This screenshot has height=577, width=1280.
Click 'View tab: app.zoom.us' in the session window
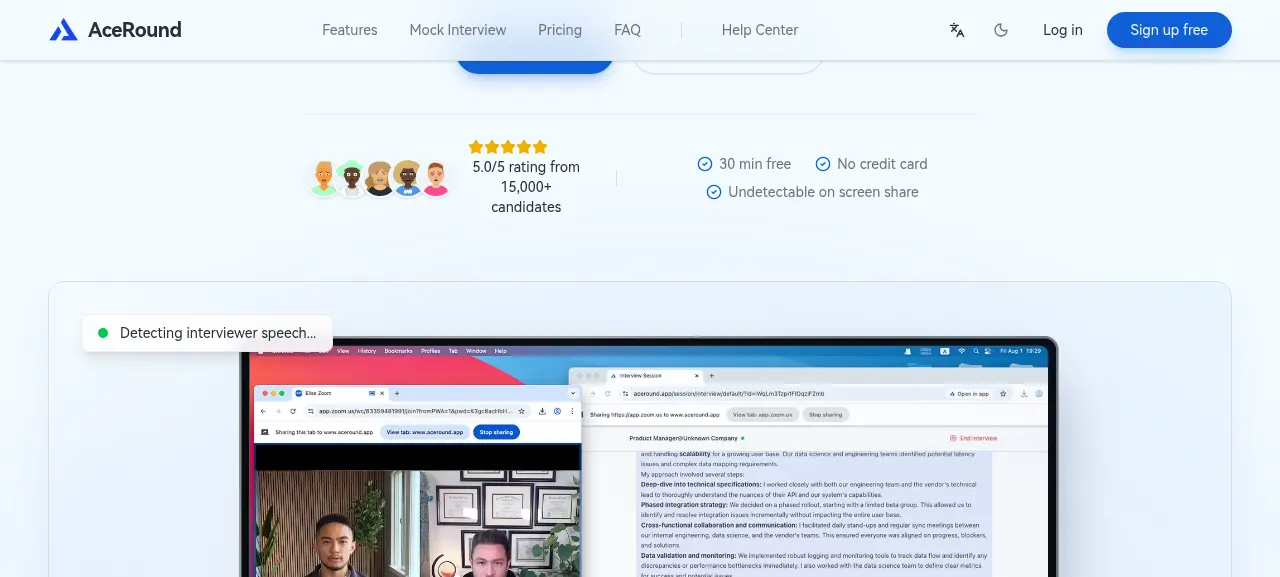click(x=762, y=414)
